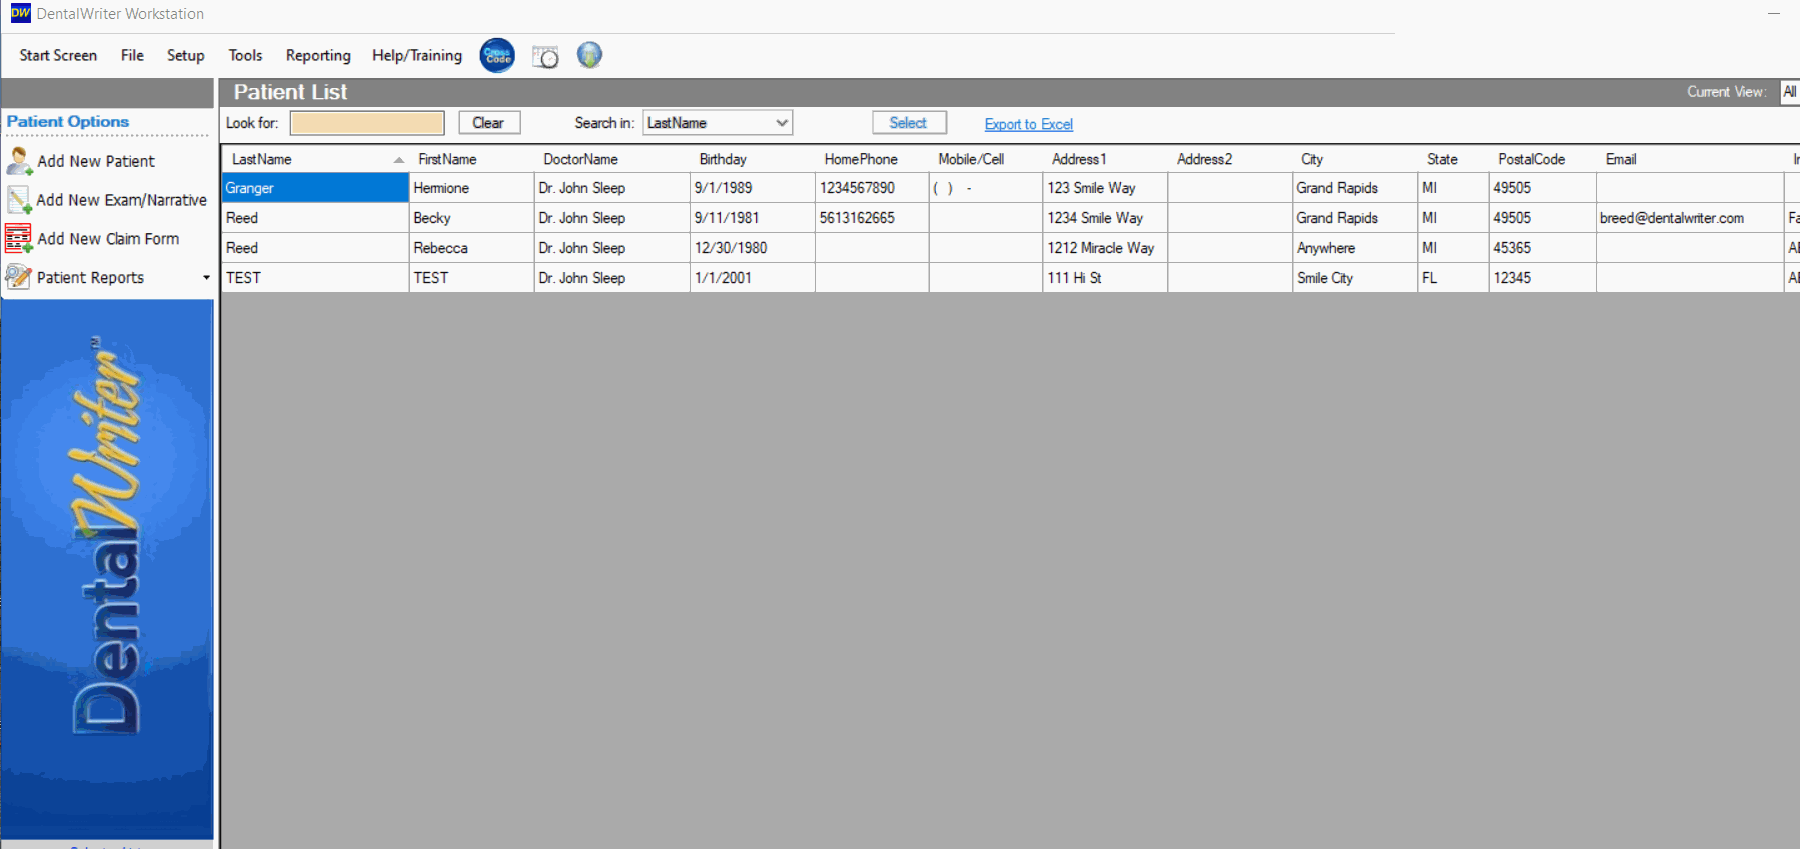Click the home phone 1234567890 cell
Screen dimensions: 1800x849
tap(872, 188)
